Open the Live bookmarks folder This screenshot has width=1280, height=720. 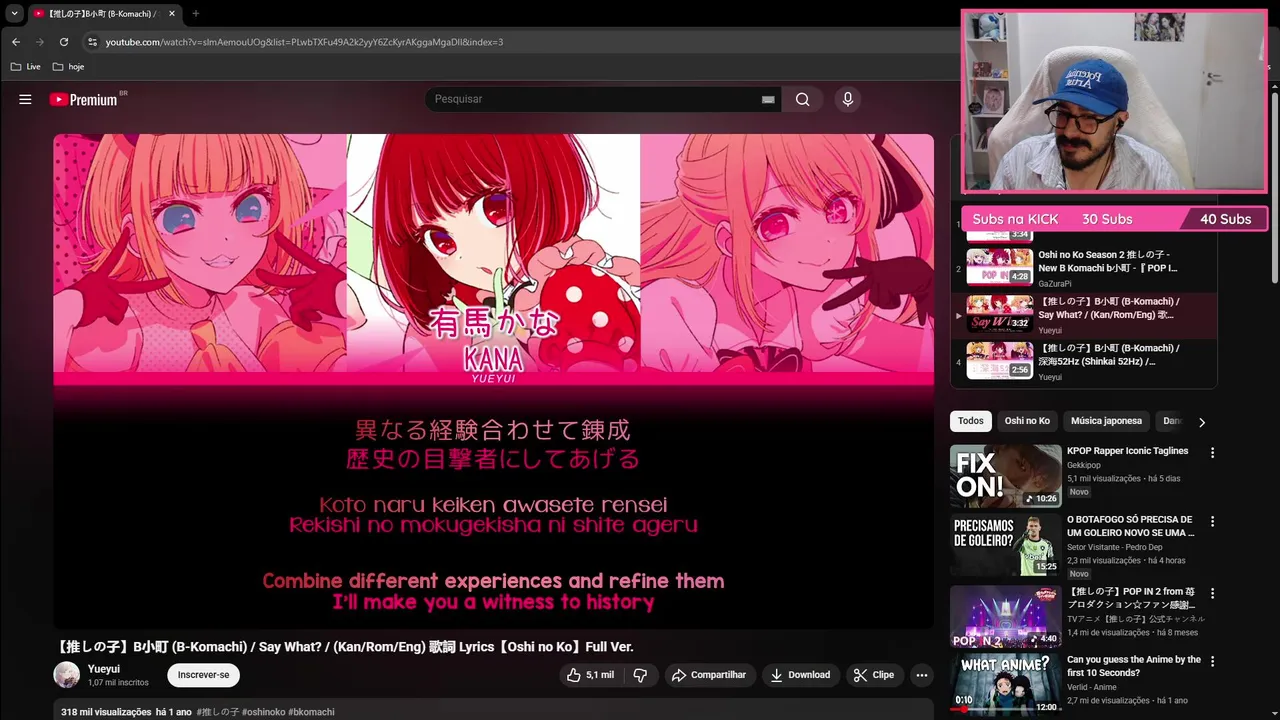25,67
